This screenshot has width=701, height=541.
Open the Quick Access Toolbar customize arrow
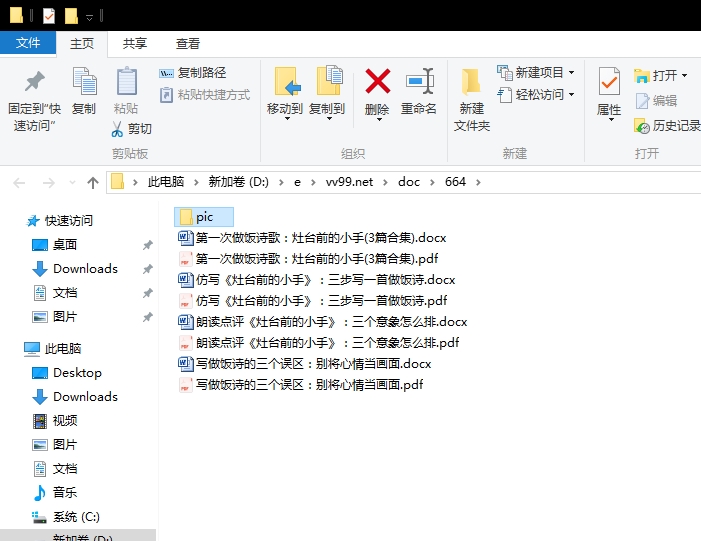point(89,17)
